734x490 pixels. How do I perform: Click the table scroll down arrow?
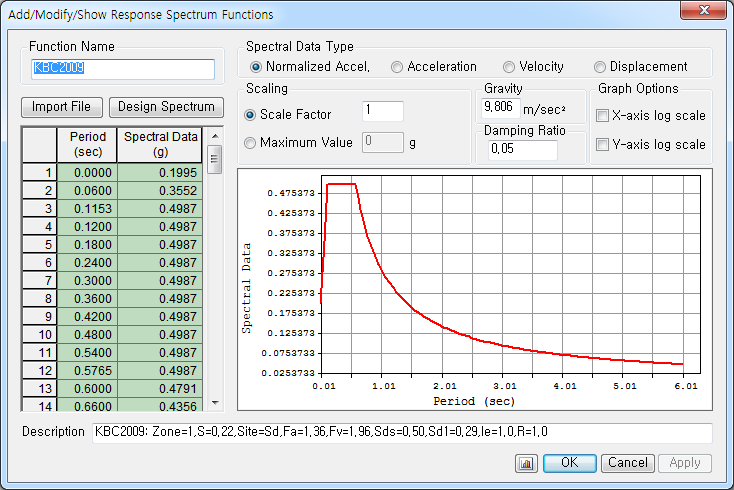tap(215, 402)
